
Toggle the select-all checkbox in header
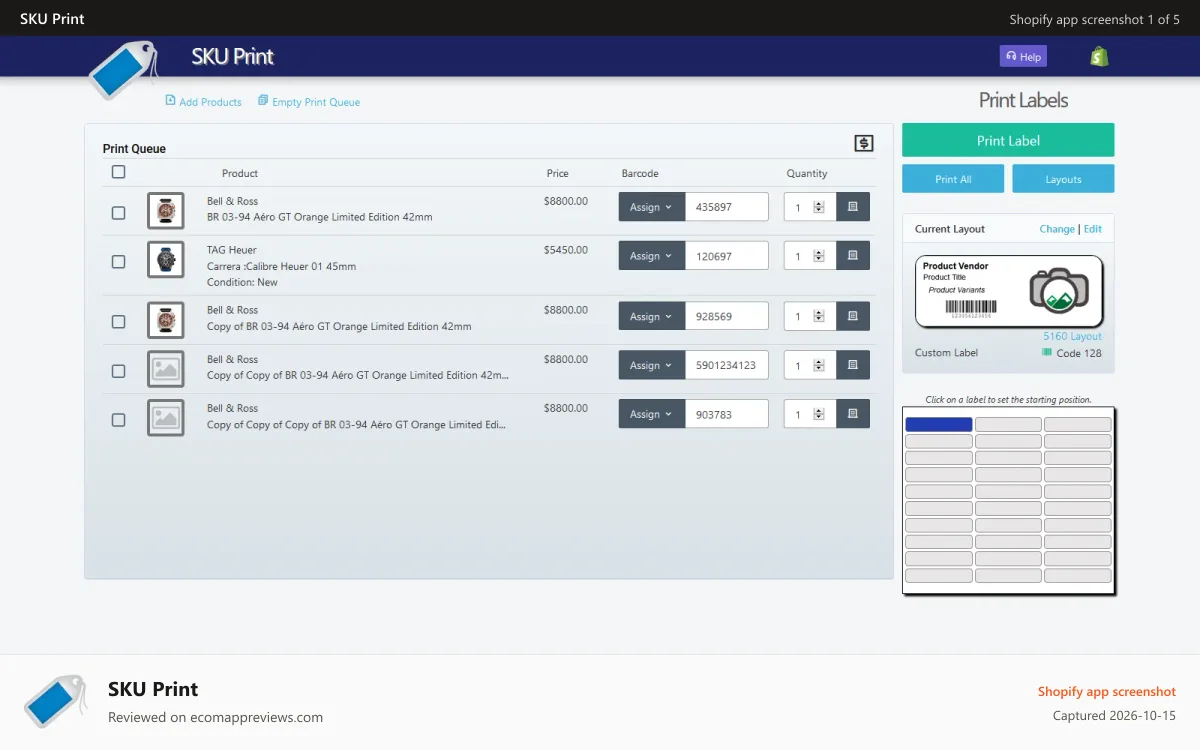[x=118, y=172]
